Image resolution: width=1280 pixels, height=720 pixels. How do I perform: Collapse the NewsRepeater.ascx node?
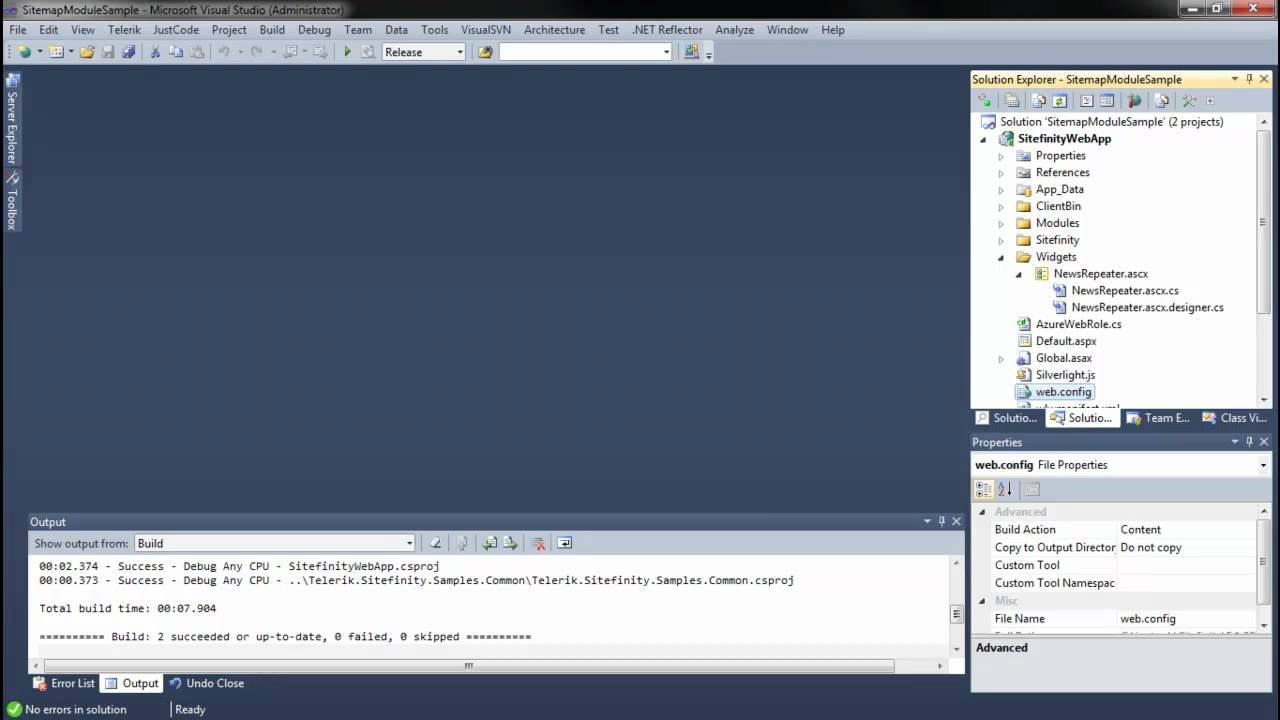coord(1019,274)
